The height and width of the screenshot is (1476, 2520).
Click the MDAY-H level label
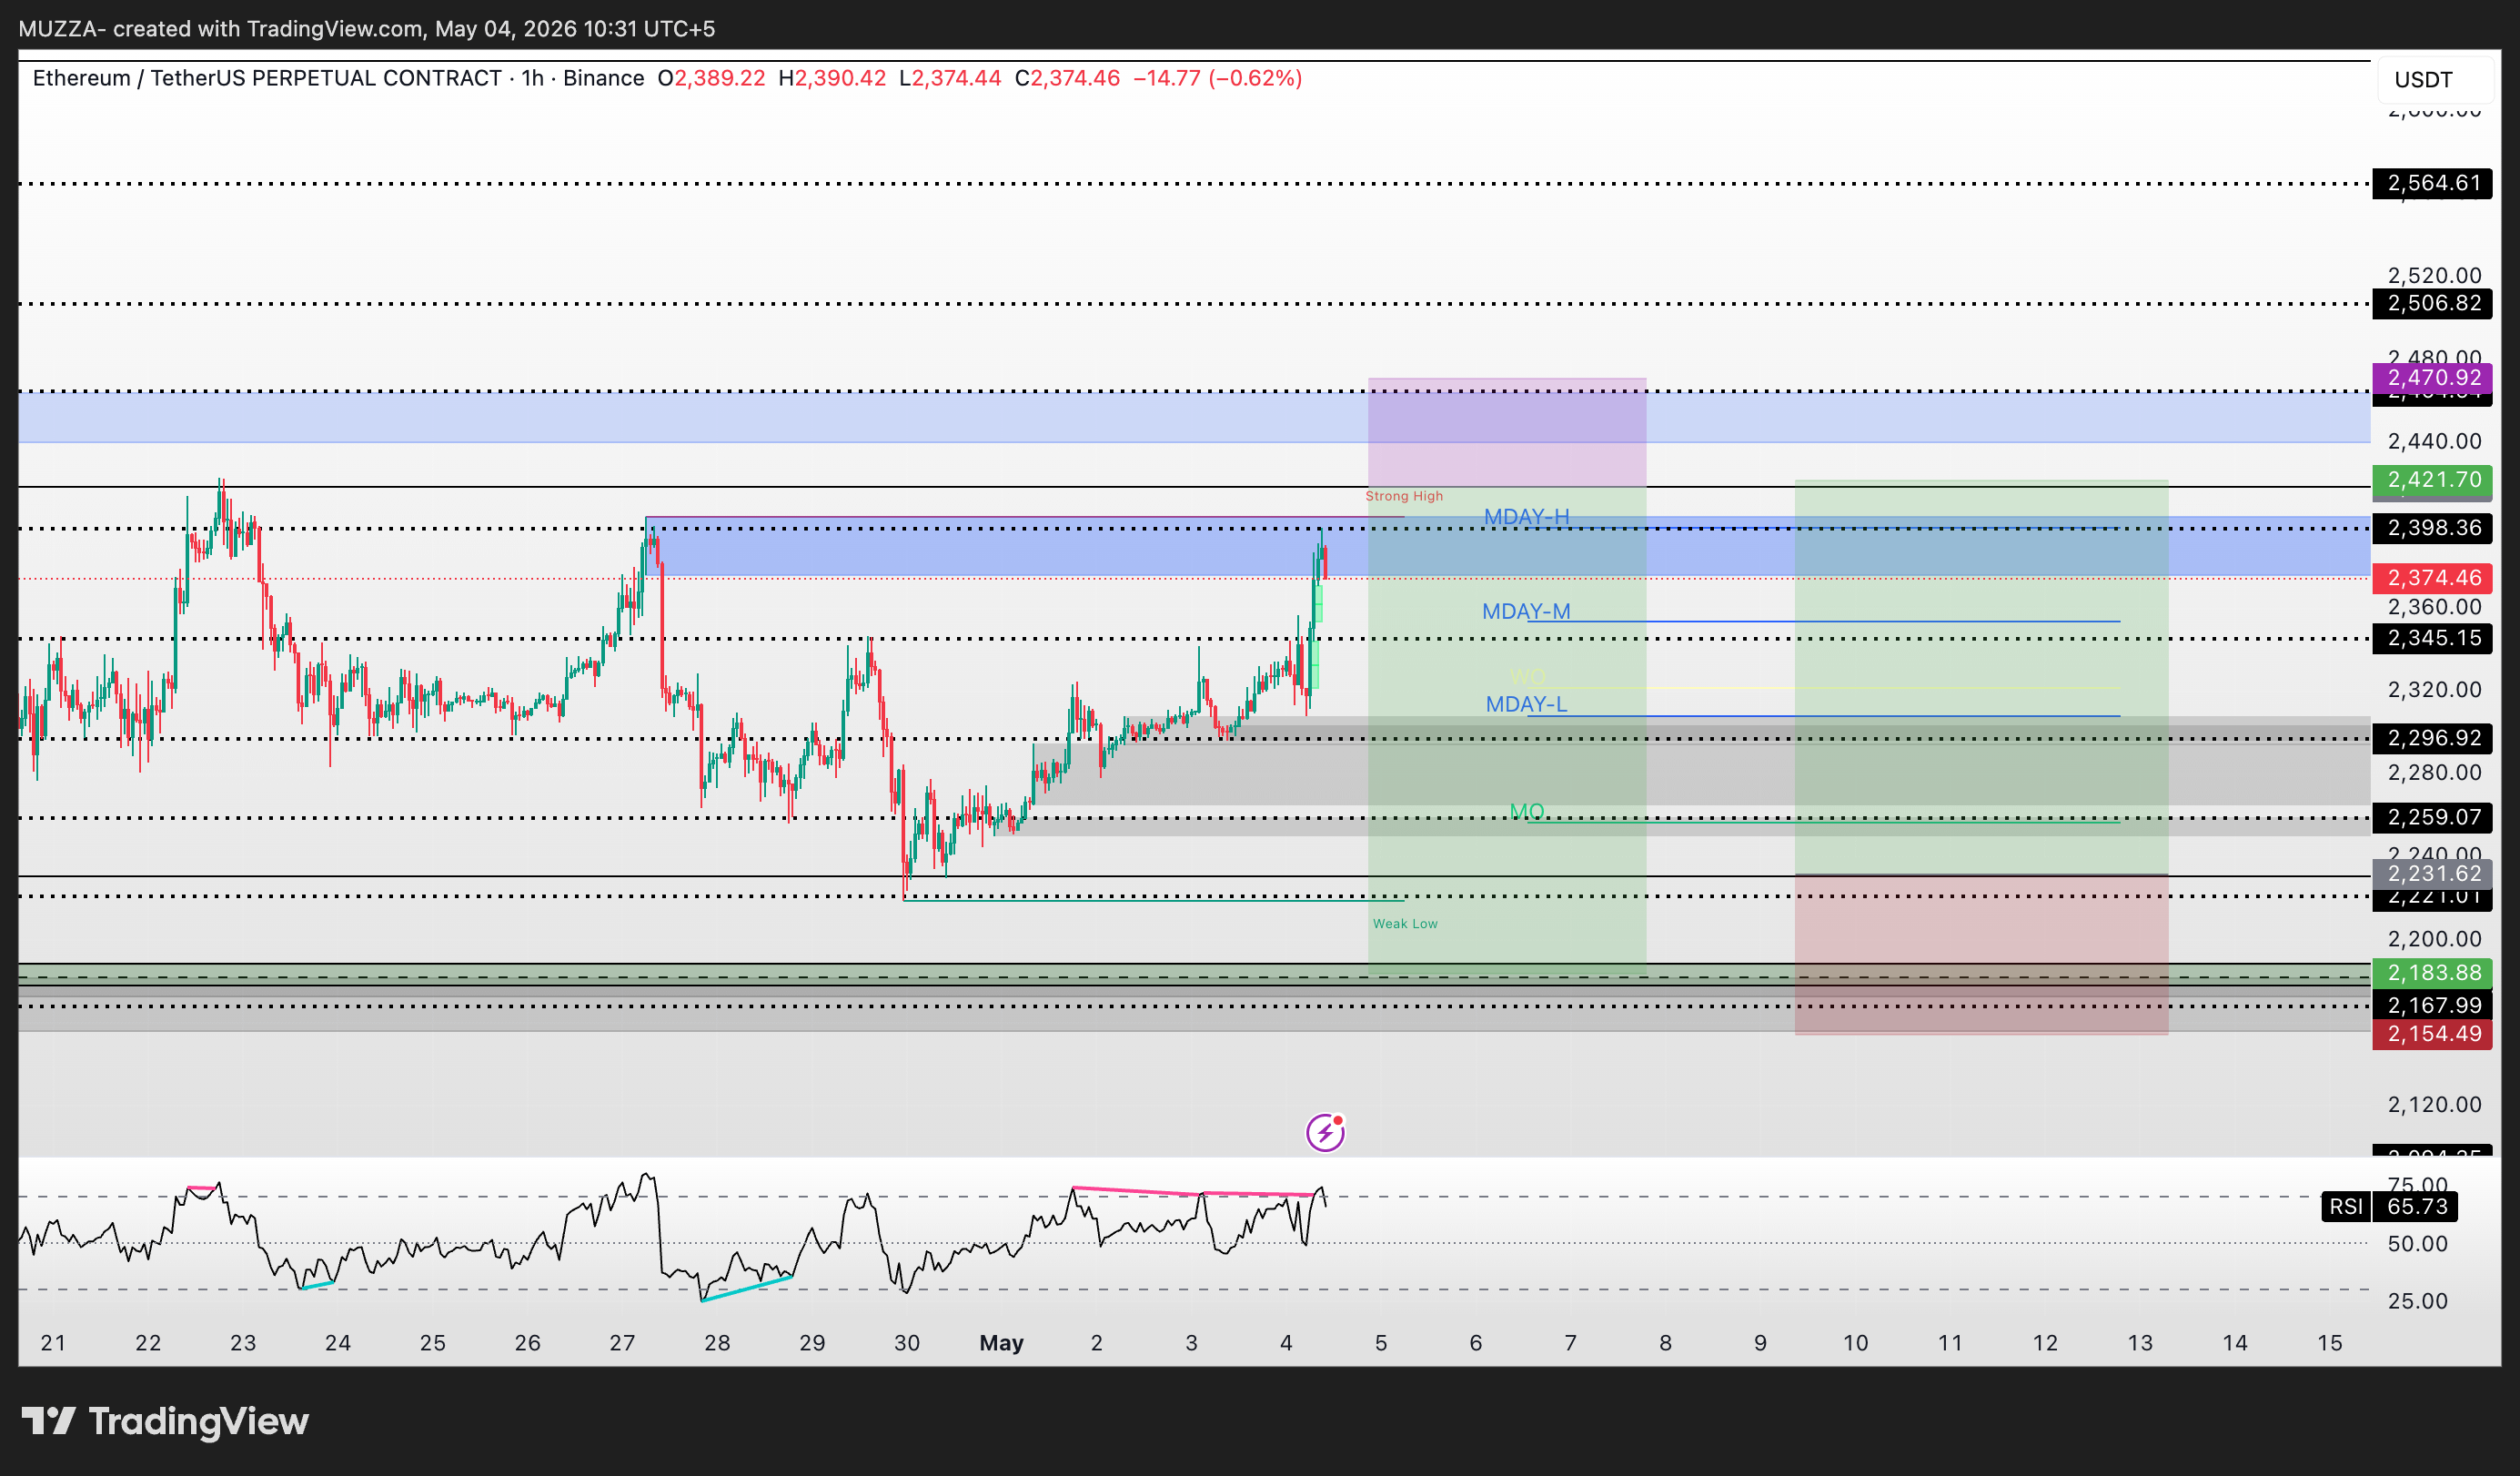[1526, 517]
